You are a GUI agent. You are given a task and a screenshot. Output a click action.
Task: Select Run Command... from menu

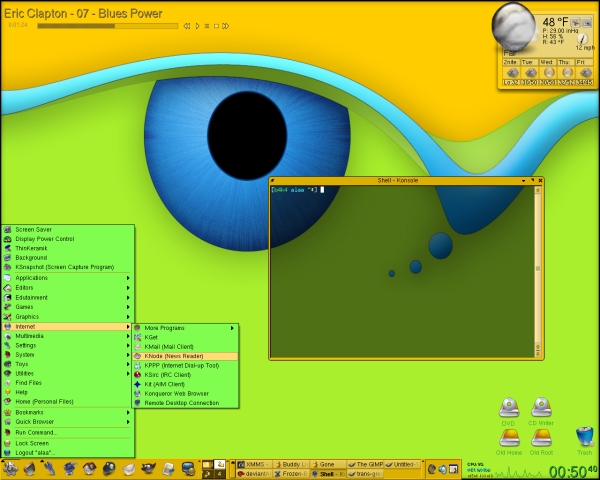[x=67, y=433]
